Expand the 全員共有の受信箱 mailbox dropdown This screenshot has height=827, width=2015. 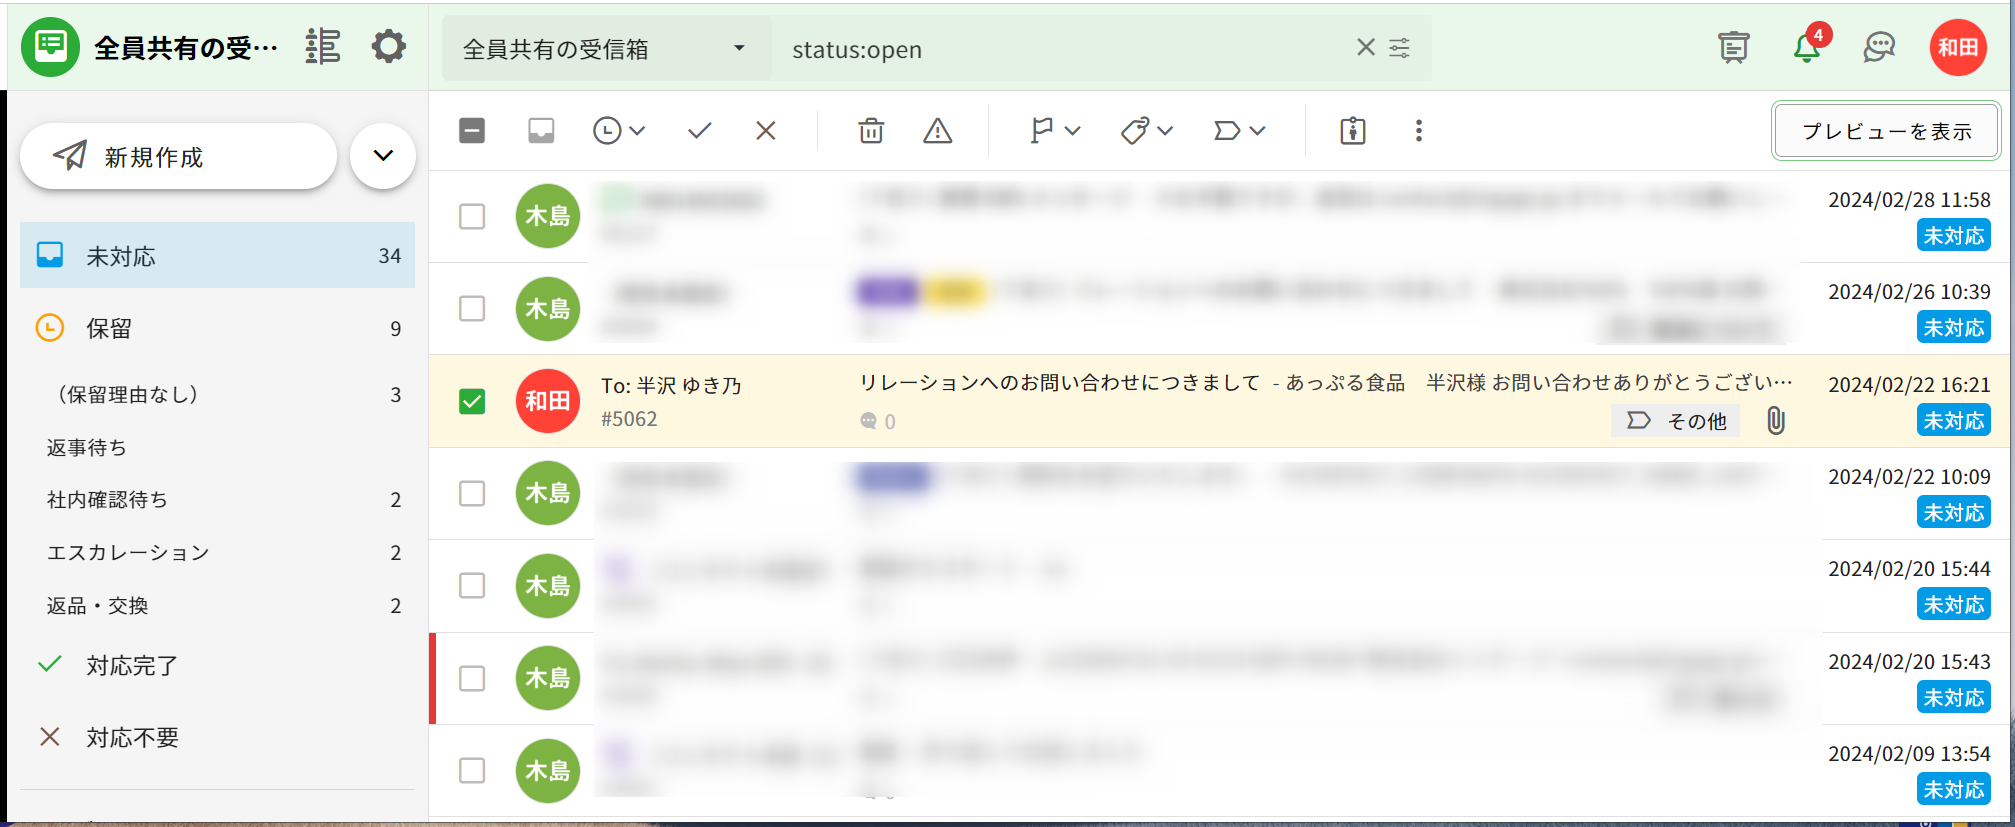tap(738, 48)
